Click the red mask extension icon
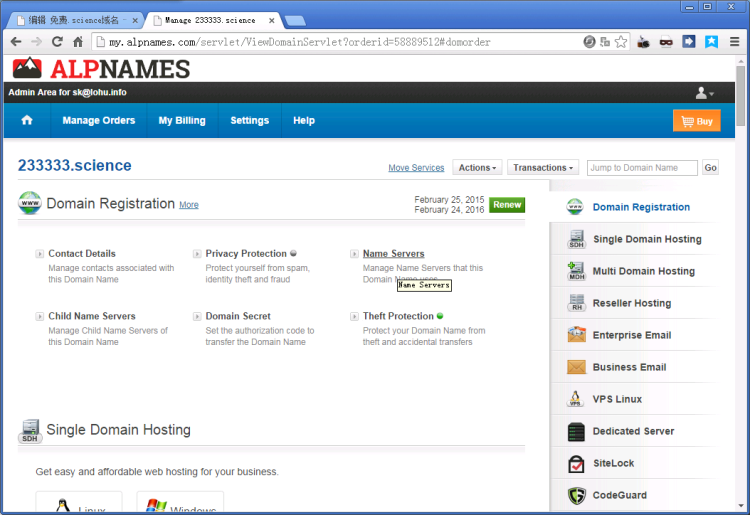Image resolution: width=750 pixels, height=515 pixels. 666,42
